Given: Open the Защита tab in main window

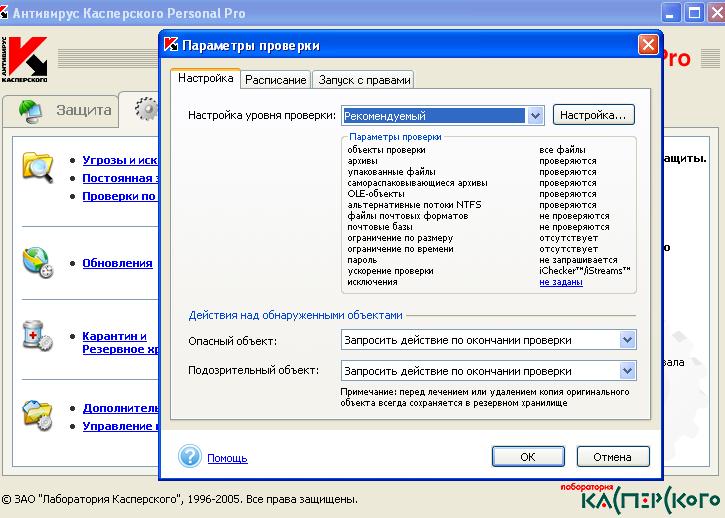Looking at the screenshot, I should [60, 111].
